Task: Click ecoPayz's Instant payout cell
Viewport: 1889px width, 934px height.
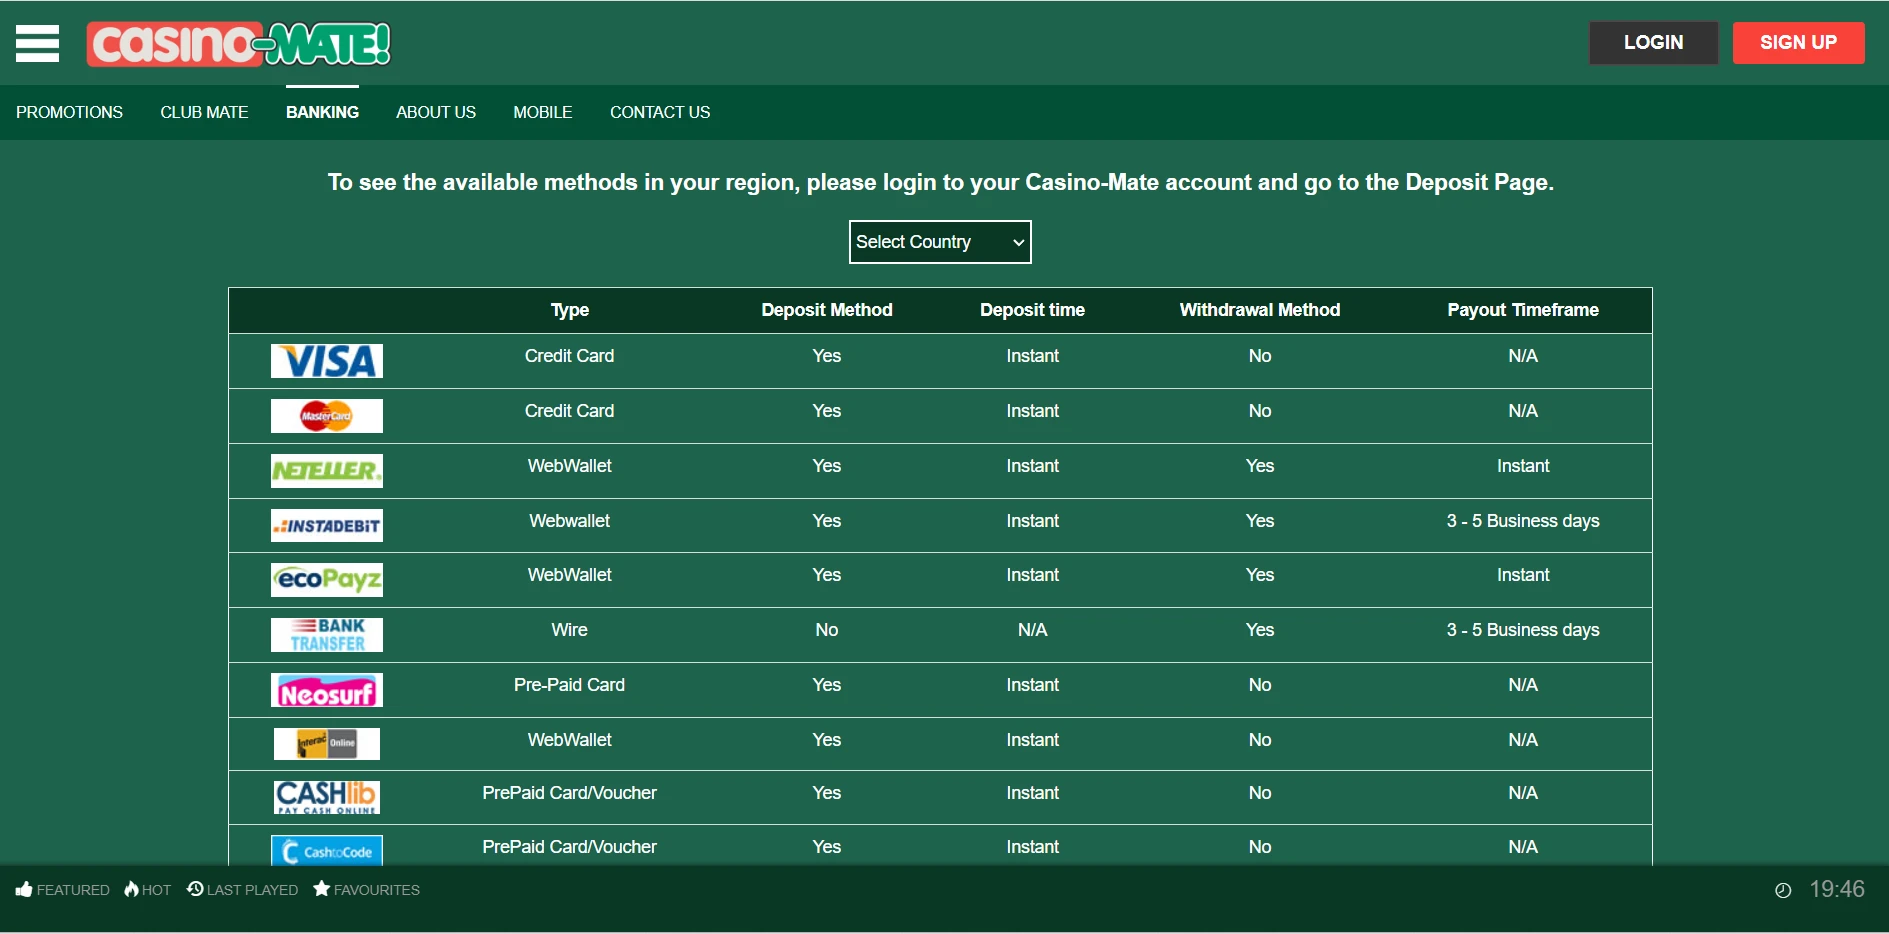Action: pyautogui.click(x=1523, y=575)
